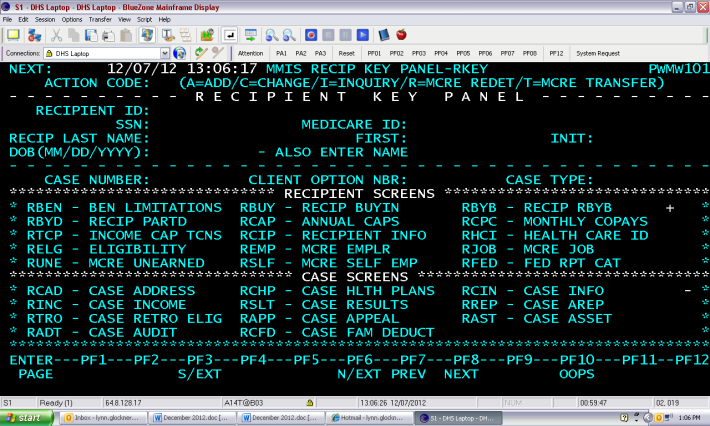Click the PF01 button in toolbar
The width and height of the screenshot is (710, 426).
pyautogui.click(x=374, y=53)
